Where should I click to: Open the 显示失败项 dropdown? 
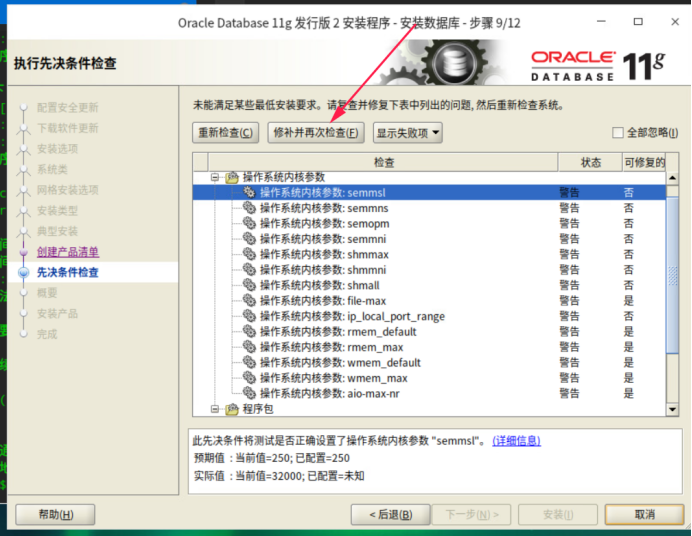(x=408, y=133)
